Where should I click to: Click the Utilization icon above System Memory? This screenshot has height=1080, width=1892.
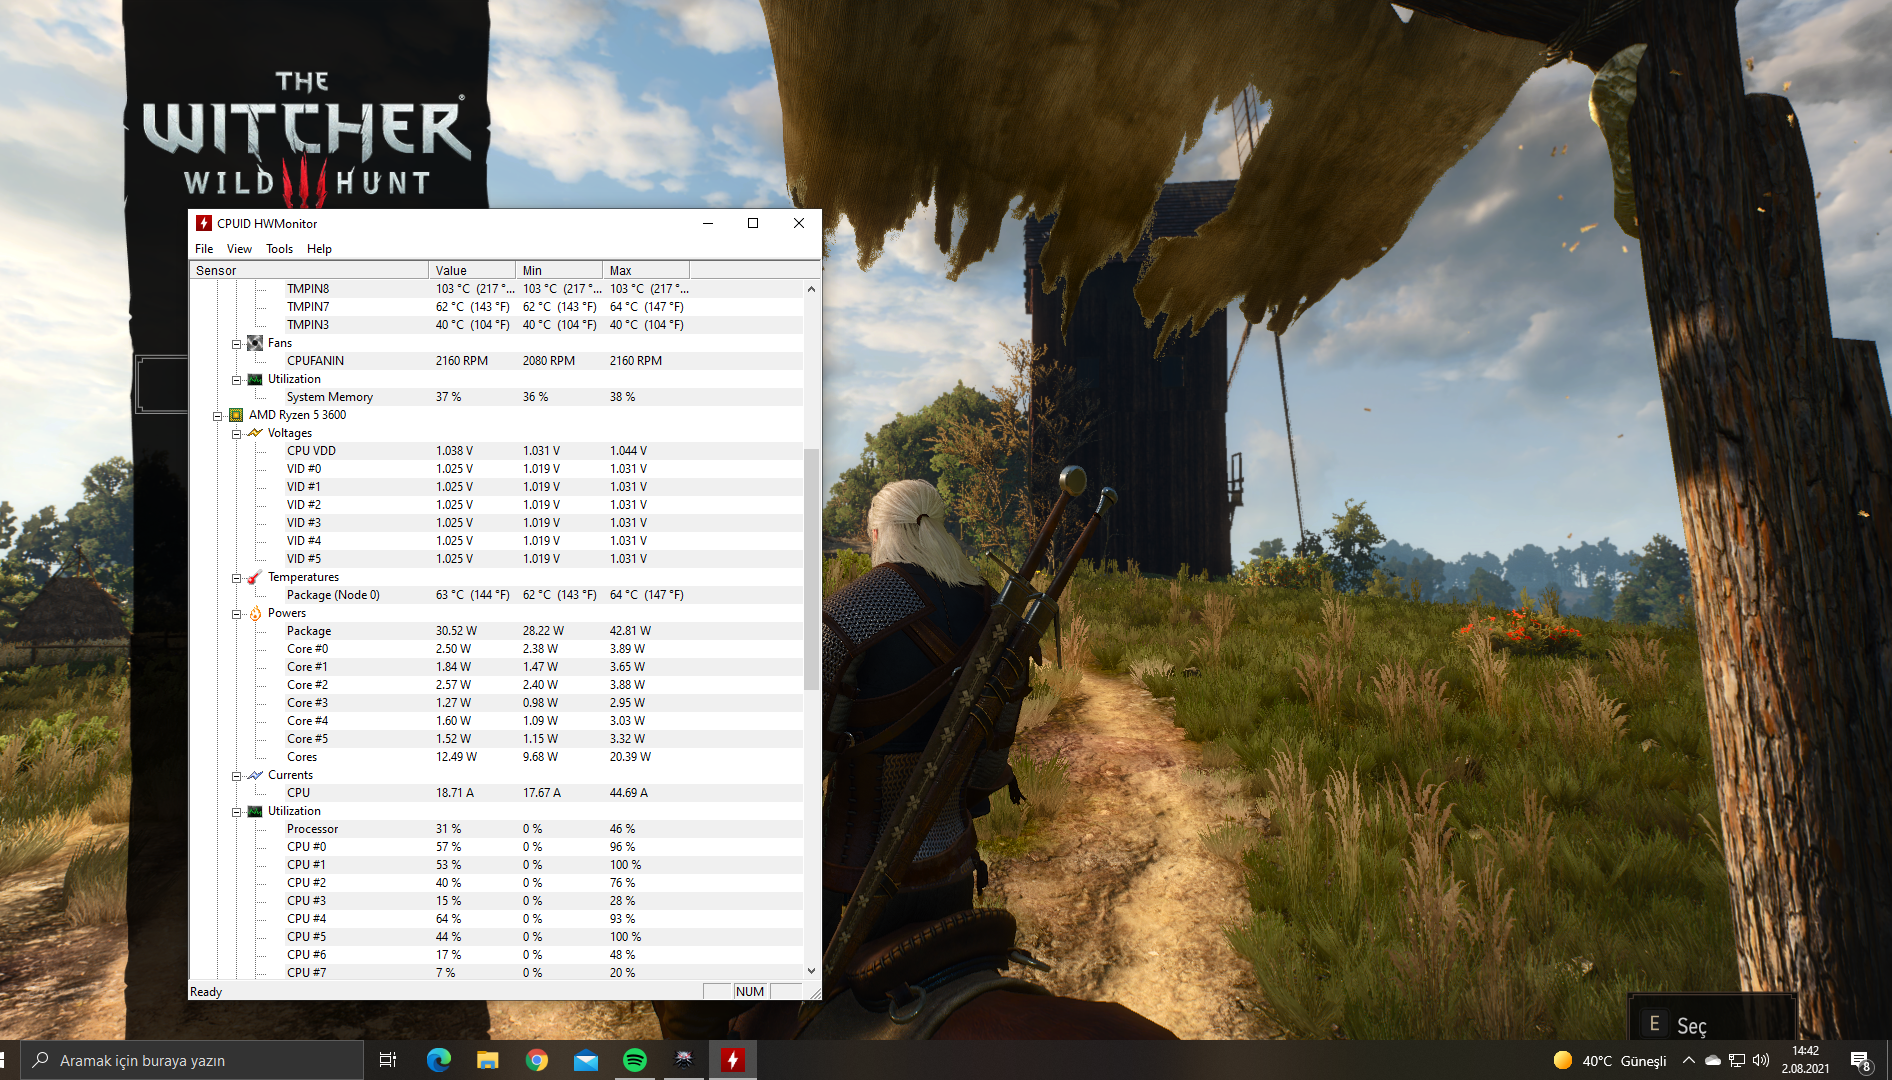click(255, 379)
